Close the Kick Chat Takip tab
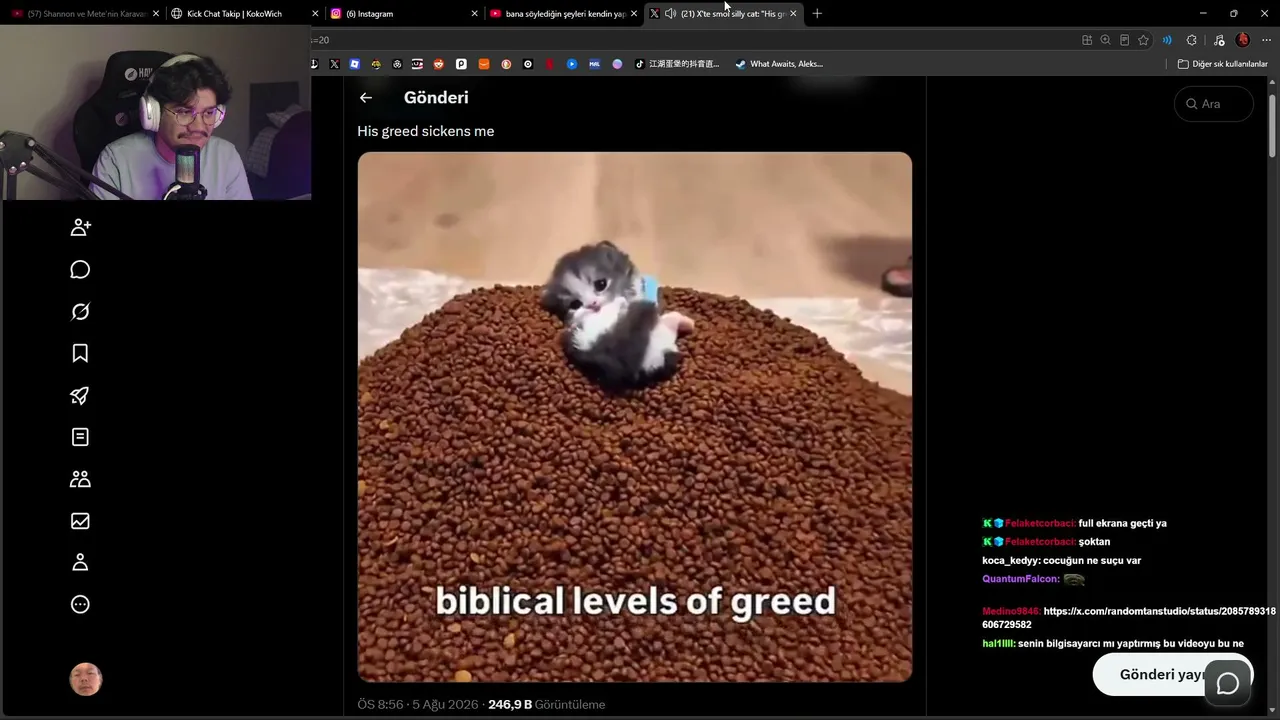 [315, 14]
